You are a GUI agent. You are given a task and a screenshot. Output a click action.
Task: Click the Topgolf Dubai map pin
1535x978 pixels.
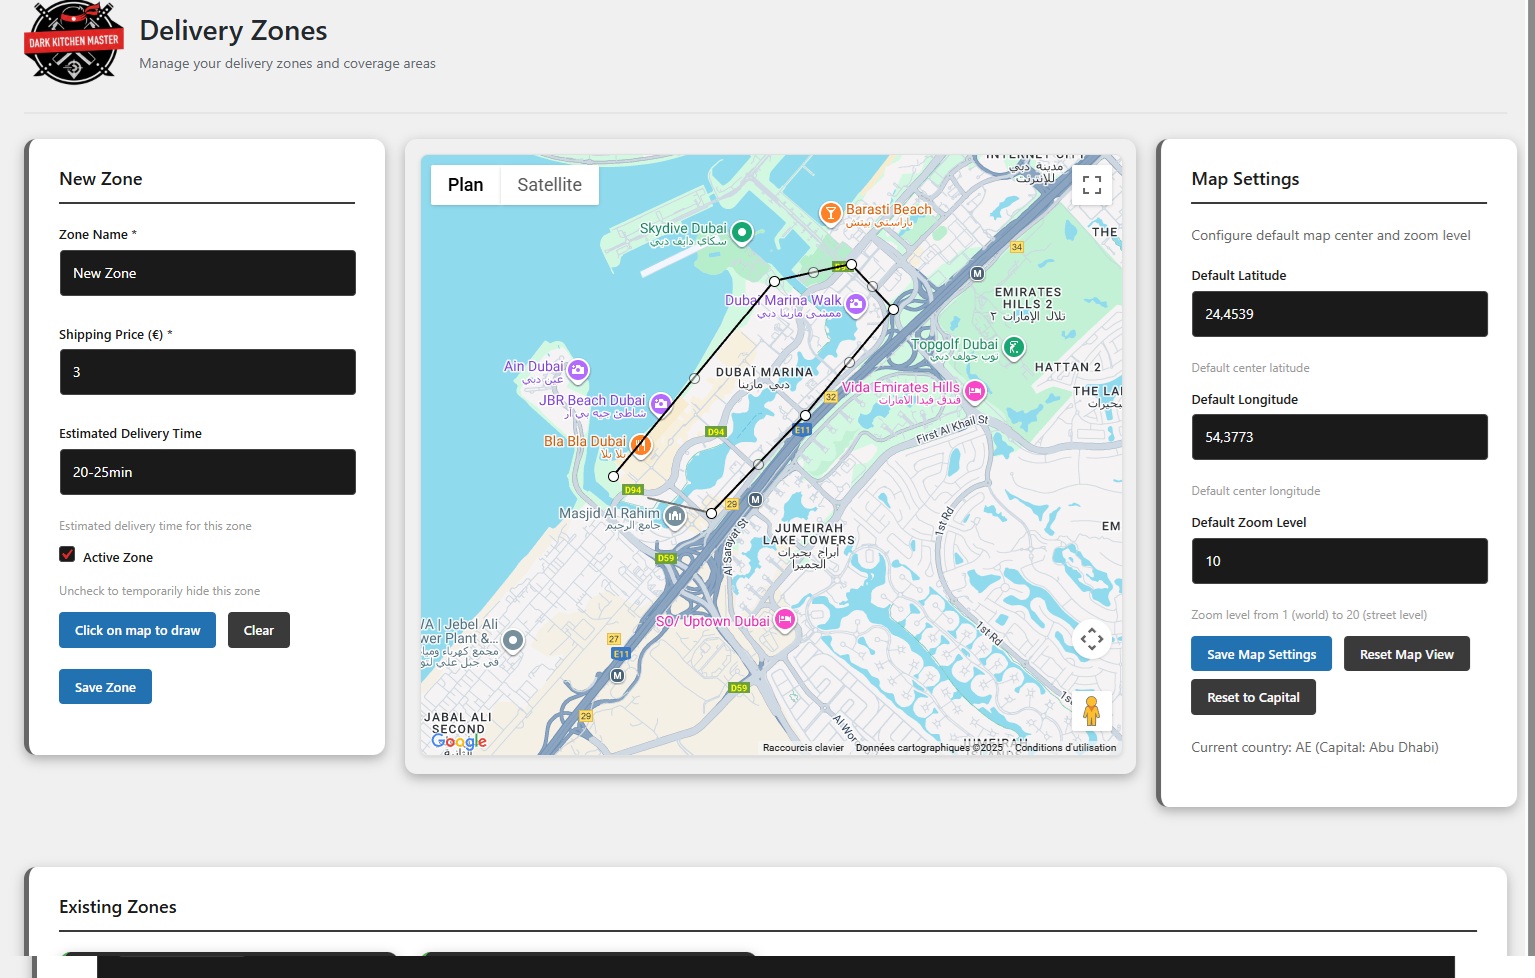[x=1014, y=348]
